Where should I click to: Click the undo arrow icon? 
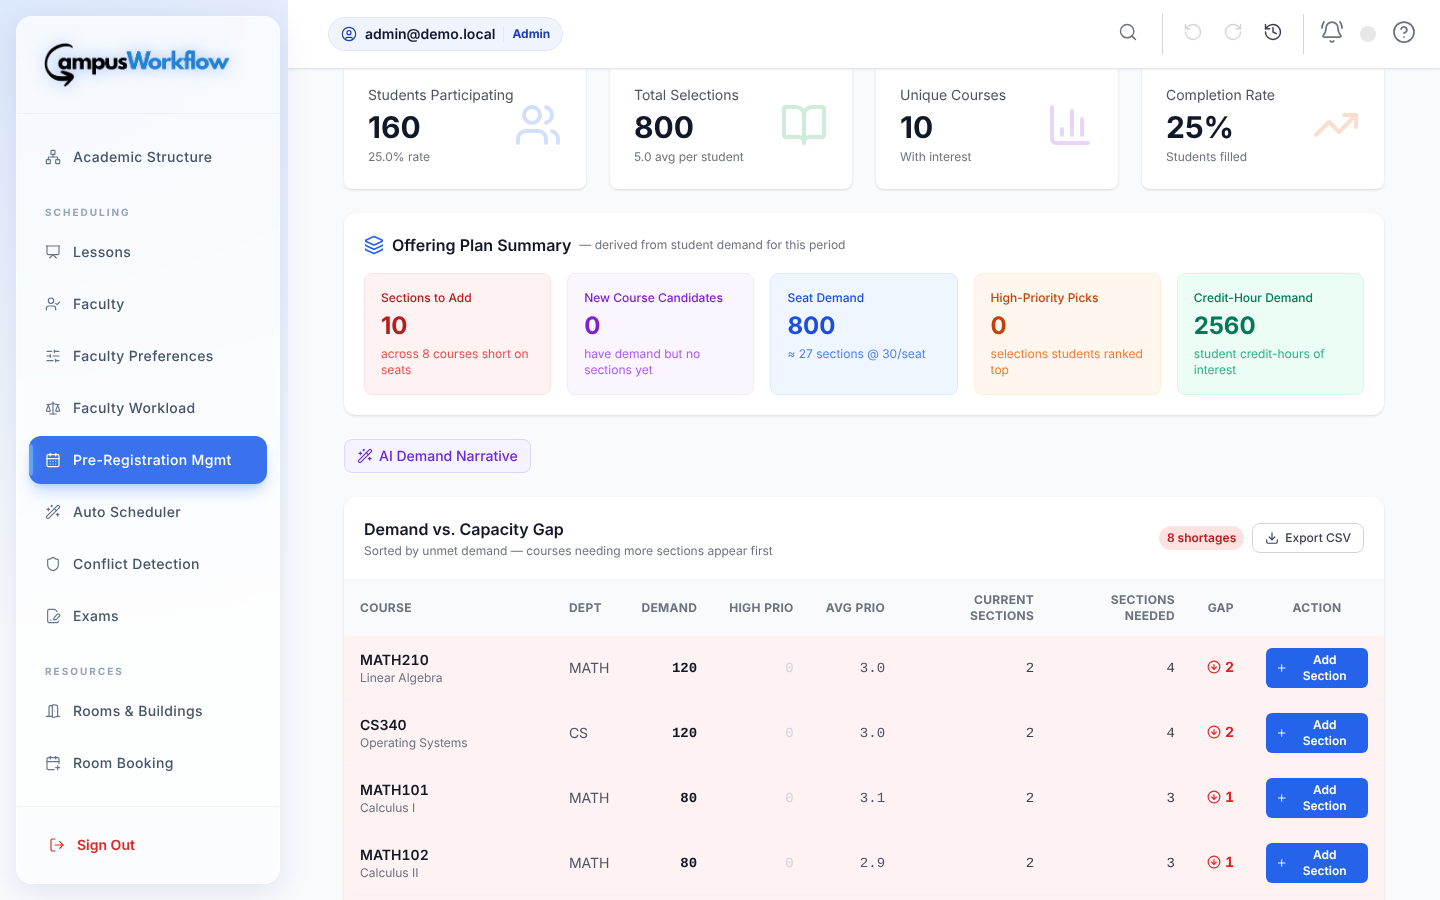tap(1193, 33)
